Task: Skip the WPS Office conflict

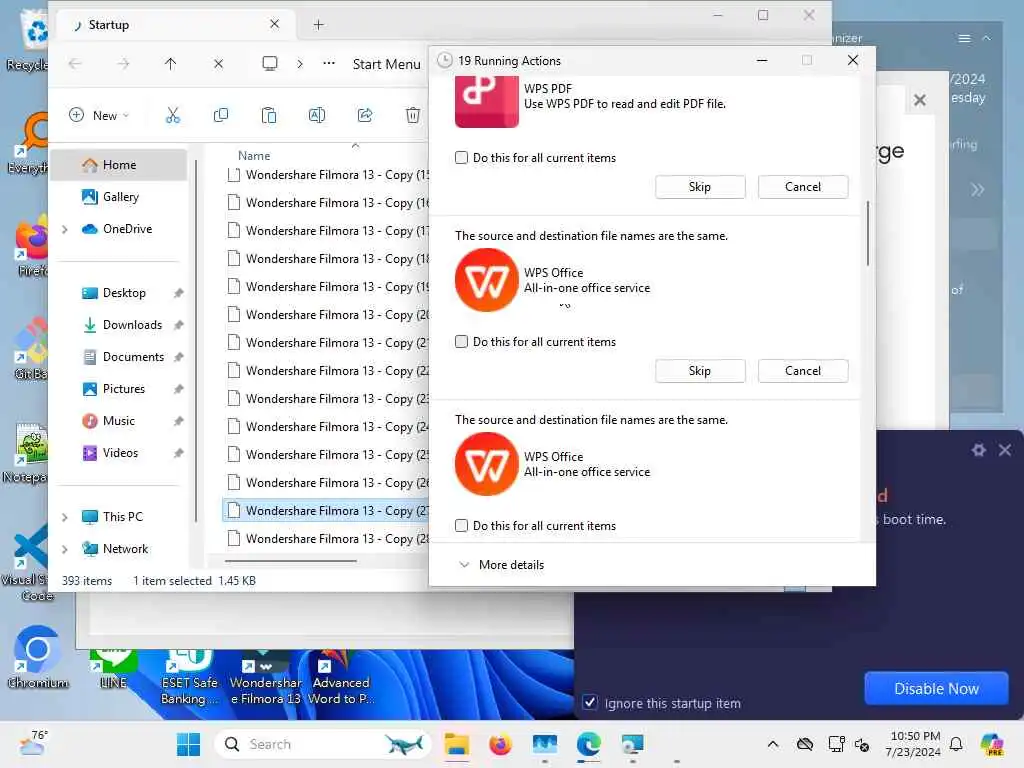Action: click(699, 371)
